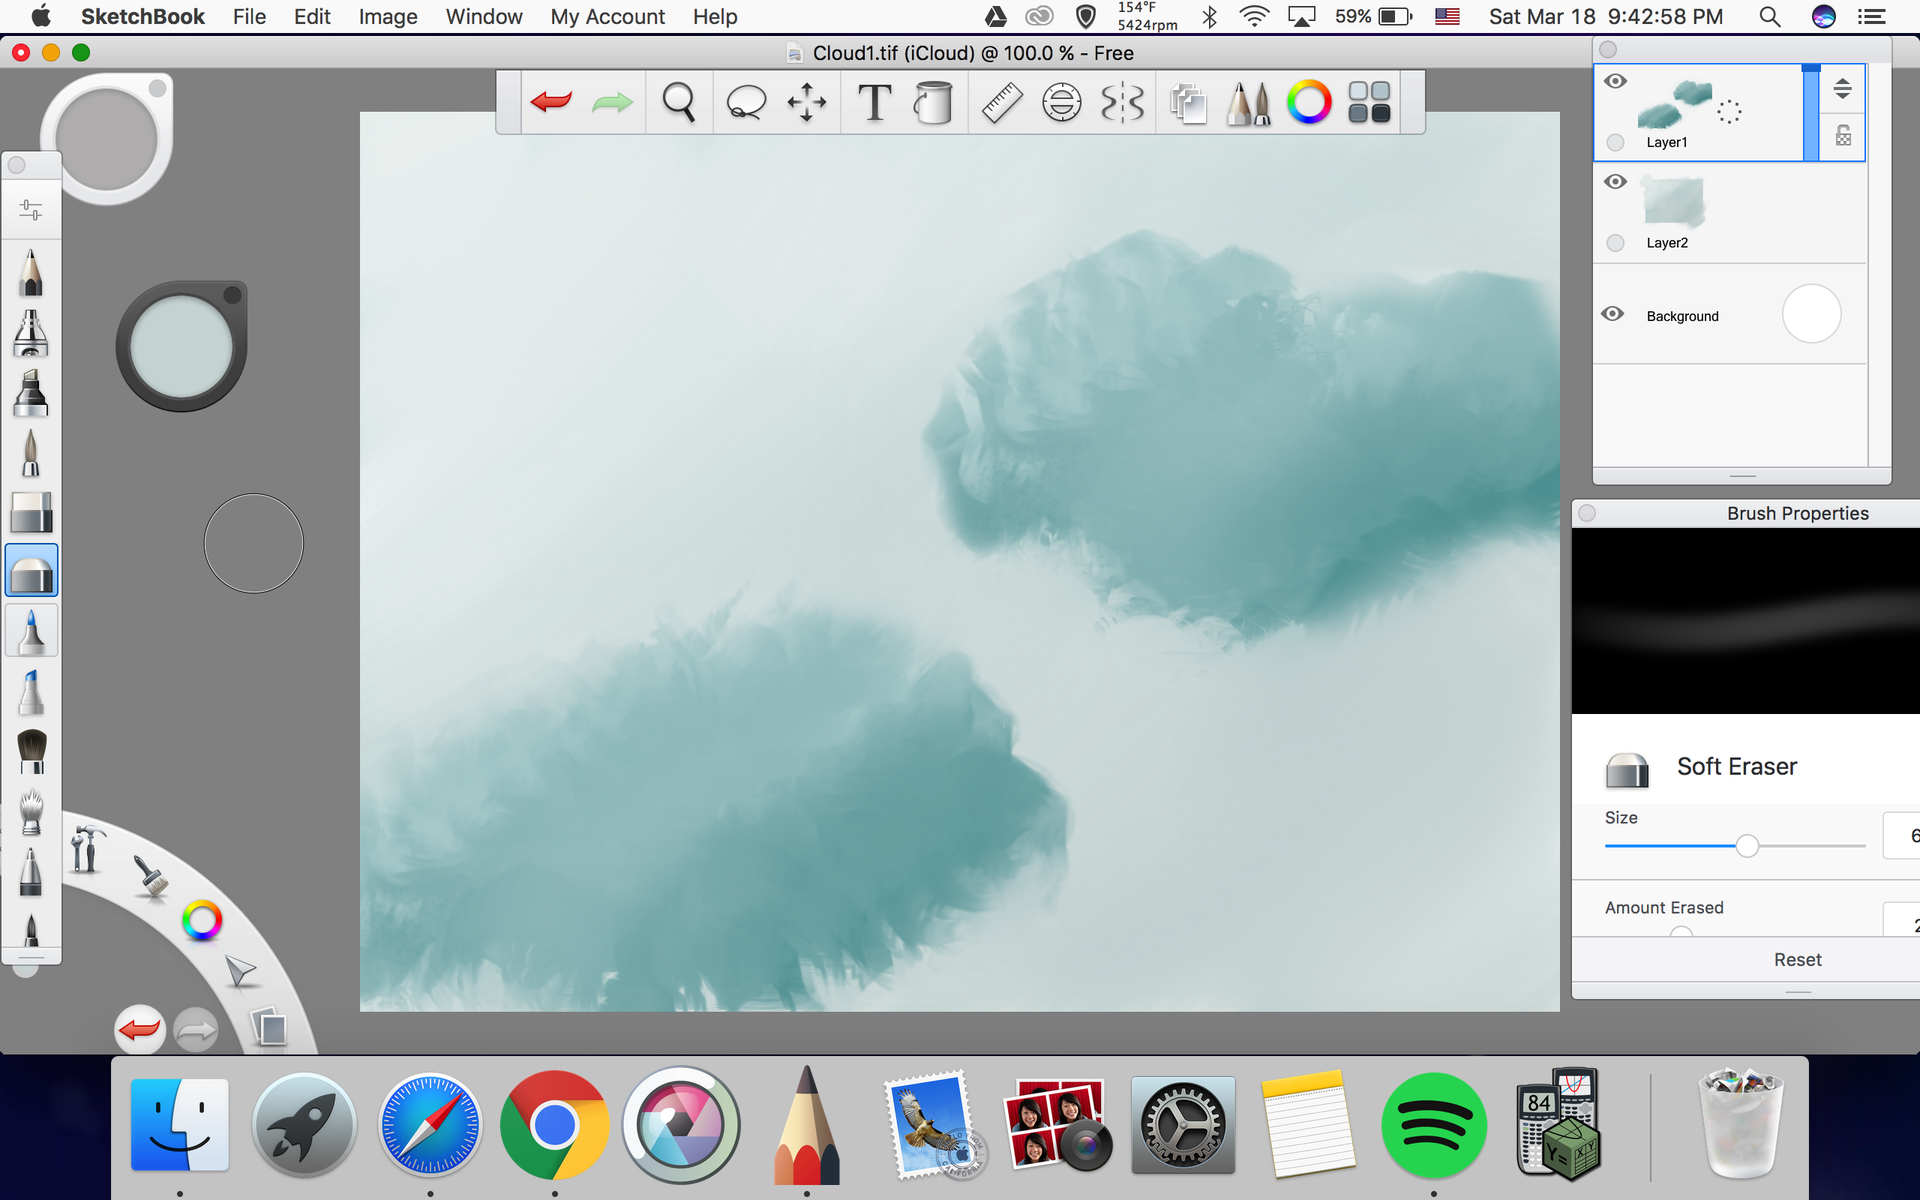Image resolution: width=1920 pixels, height=1200 pixels.
Task: Select the Layer2 thumbnail
Action: click(x=1673, y=201)
